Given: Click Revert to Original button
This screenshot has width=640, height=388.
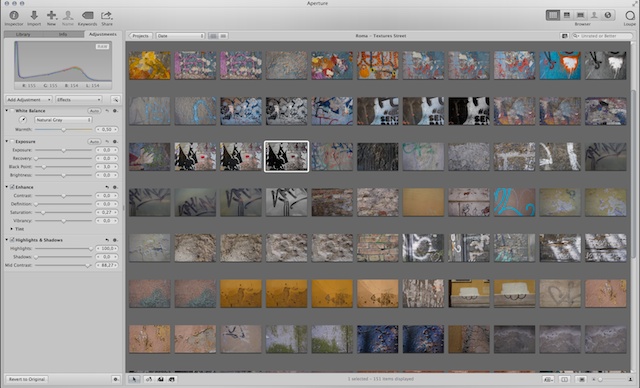Looking at the screenshot, I should point(27,379).
